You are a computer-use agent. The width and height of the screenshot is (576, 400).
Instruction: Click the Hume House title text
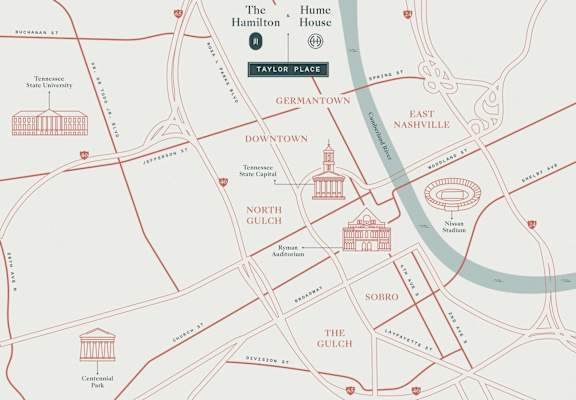point(315,16)
